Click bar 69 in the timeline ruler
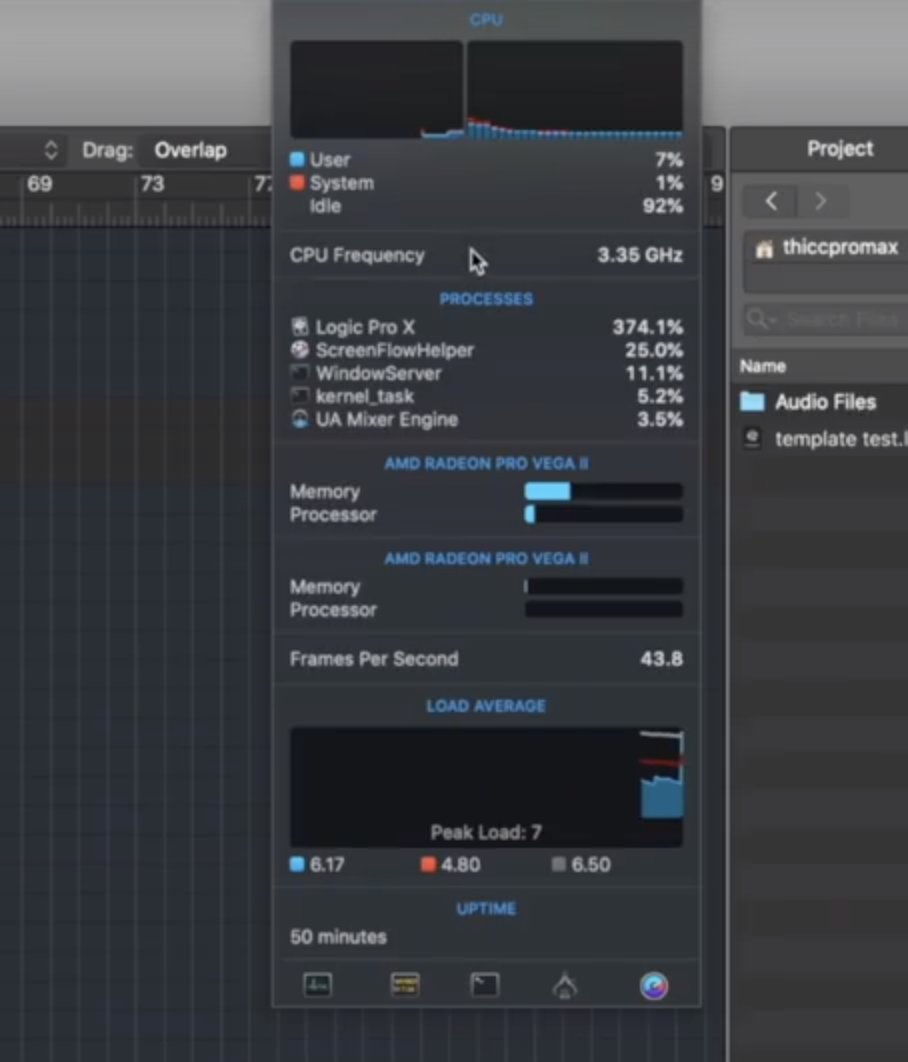Viewport: 908px width, 1062px height. [x=39, y=184]
